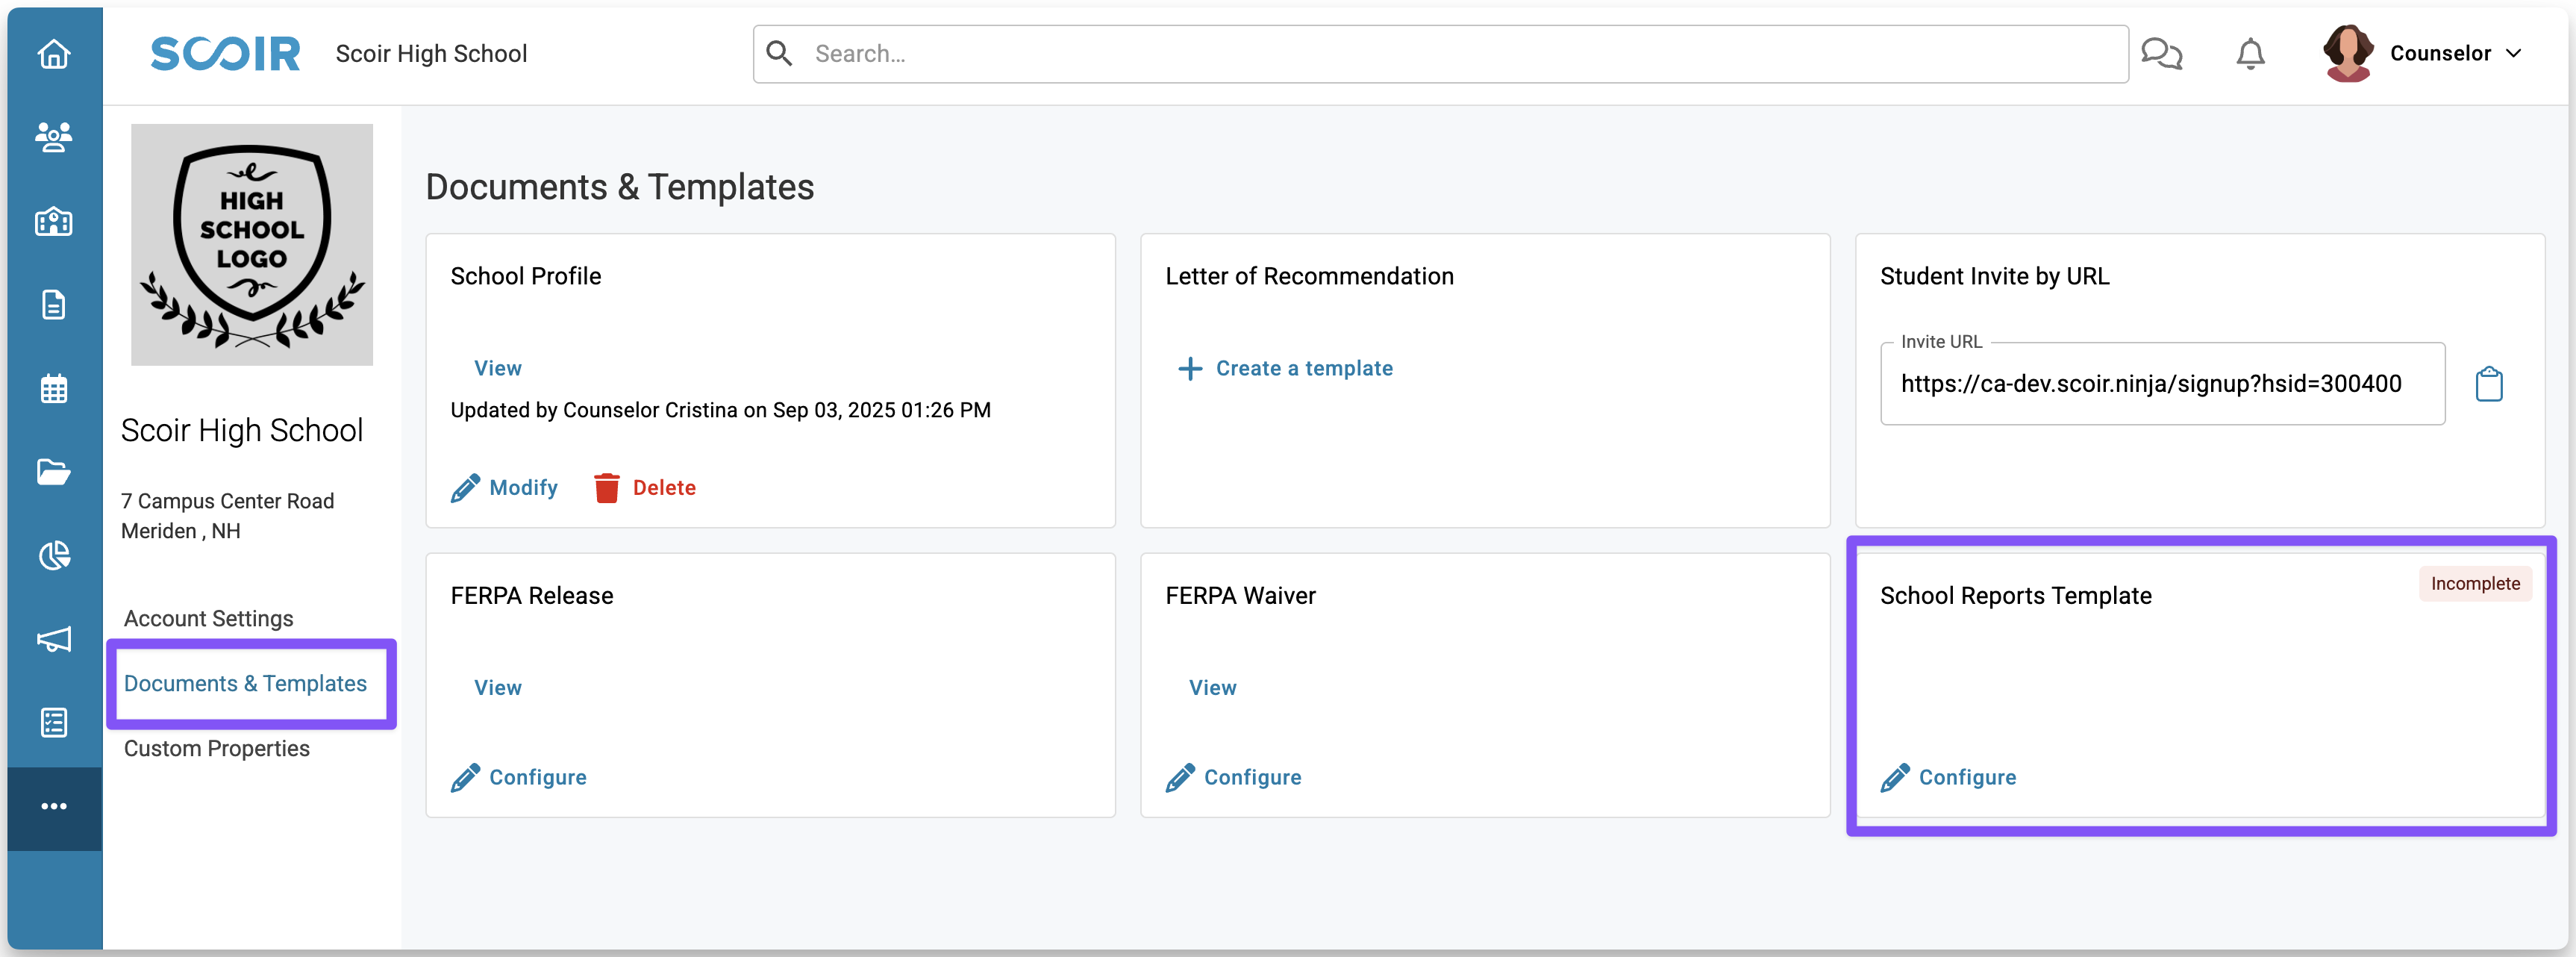2576x957 pixels.
Task: Open the Students group icon in sidebar
Action: (54, 136)
